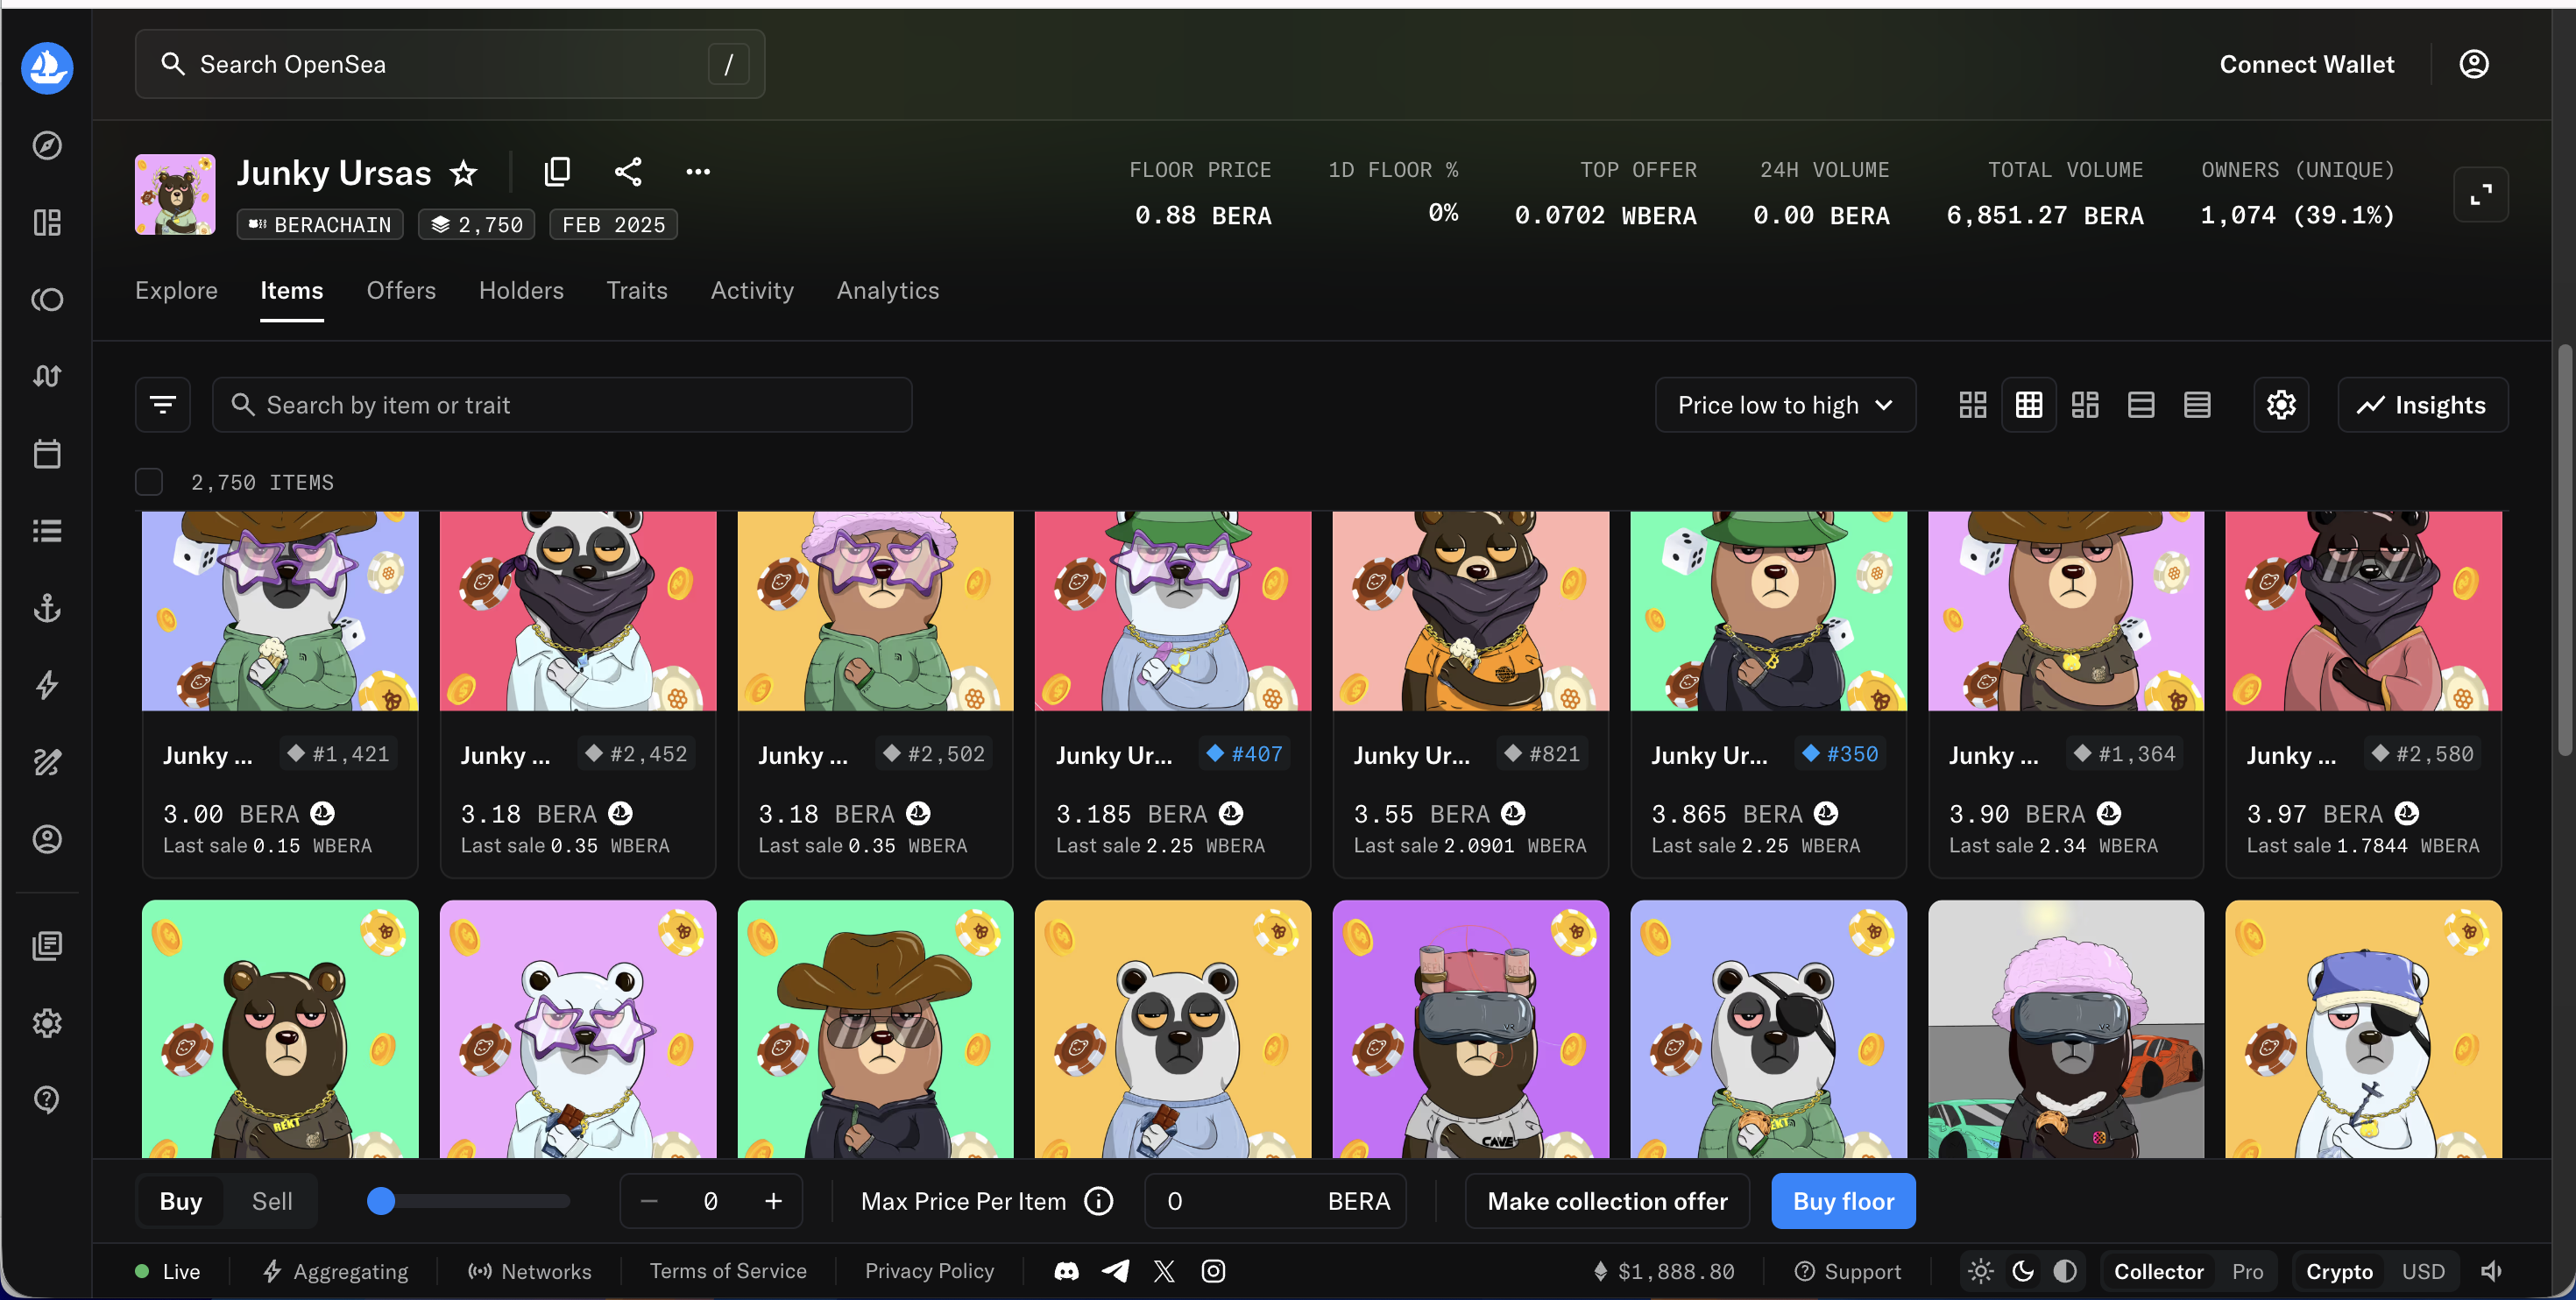This screenshot has height=1300, width=2576.
Task: Open the Privacy Policy link
Action: click(x=929, y=1271)
